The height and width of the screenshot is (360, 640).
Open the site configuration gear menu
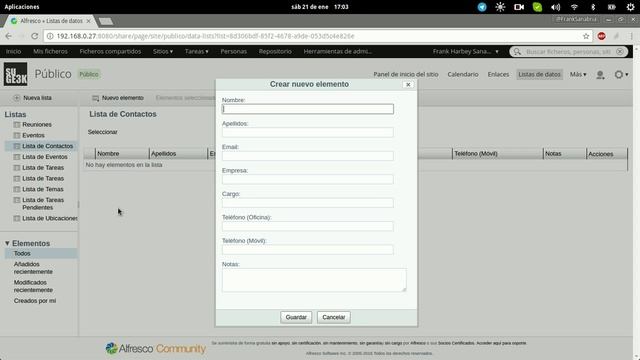pyautogui.click(x=621, y=74)
